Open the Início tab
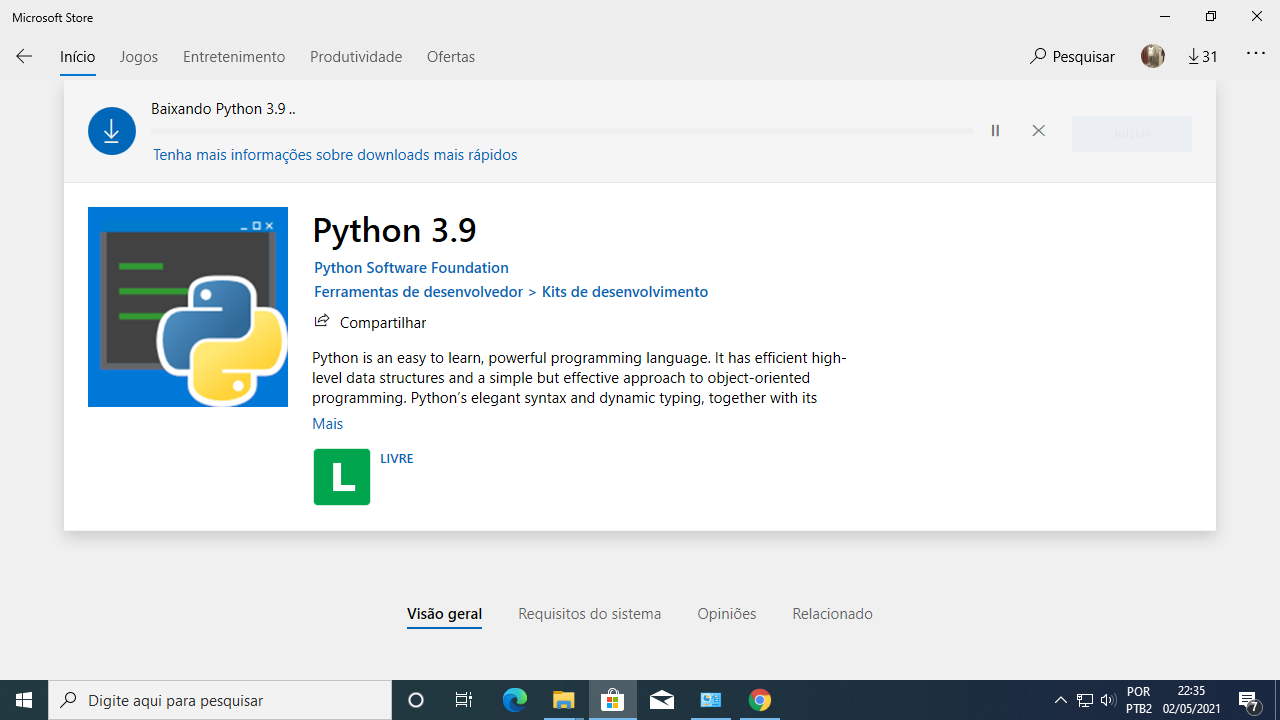Viewport: 1280px width, 720px height. pyautogui.click(x=78, y=57)
